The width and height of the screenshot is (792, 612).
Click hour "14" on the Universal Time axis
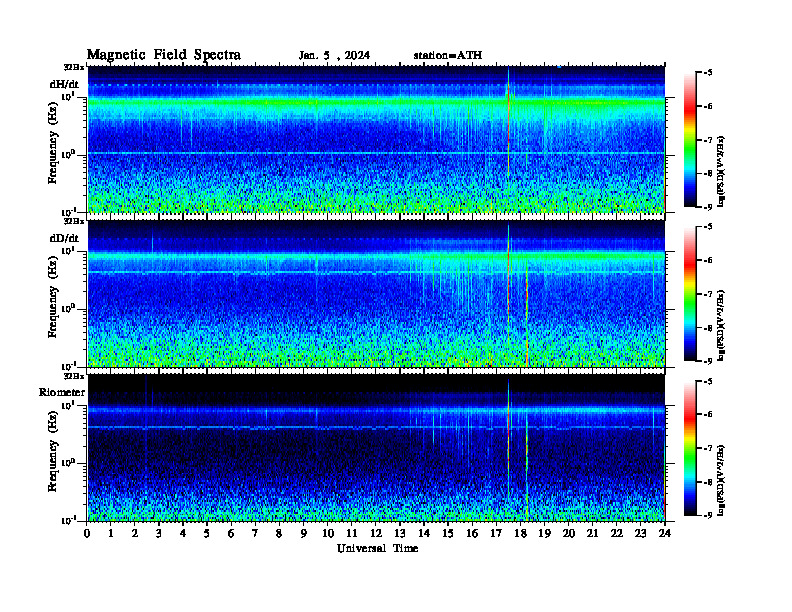pos(424,533)
